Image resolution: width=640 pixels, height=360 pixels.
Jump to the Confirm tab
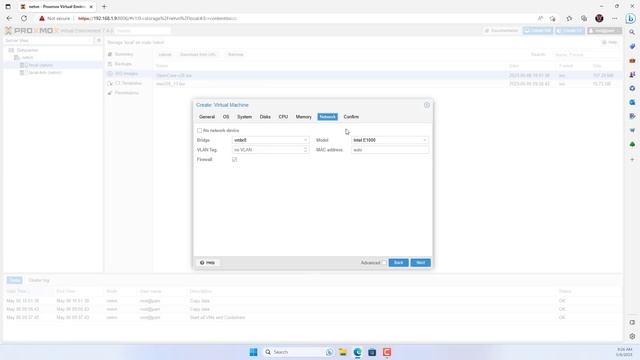pos(351,117)
